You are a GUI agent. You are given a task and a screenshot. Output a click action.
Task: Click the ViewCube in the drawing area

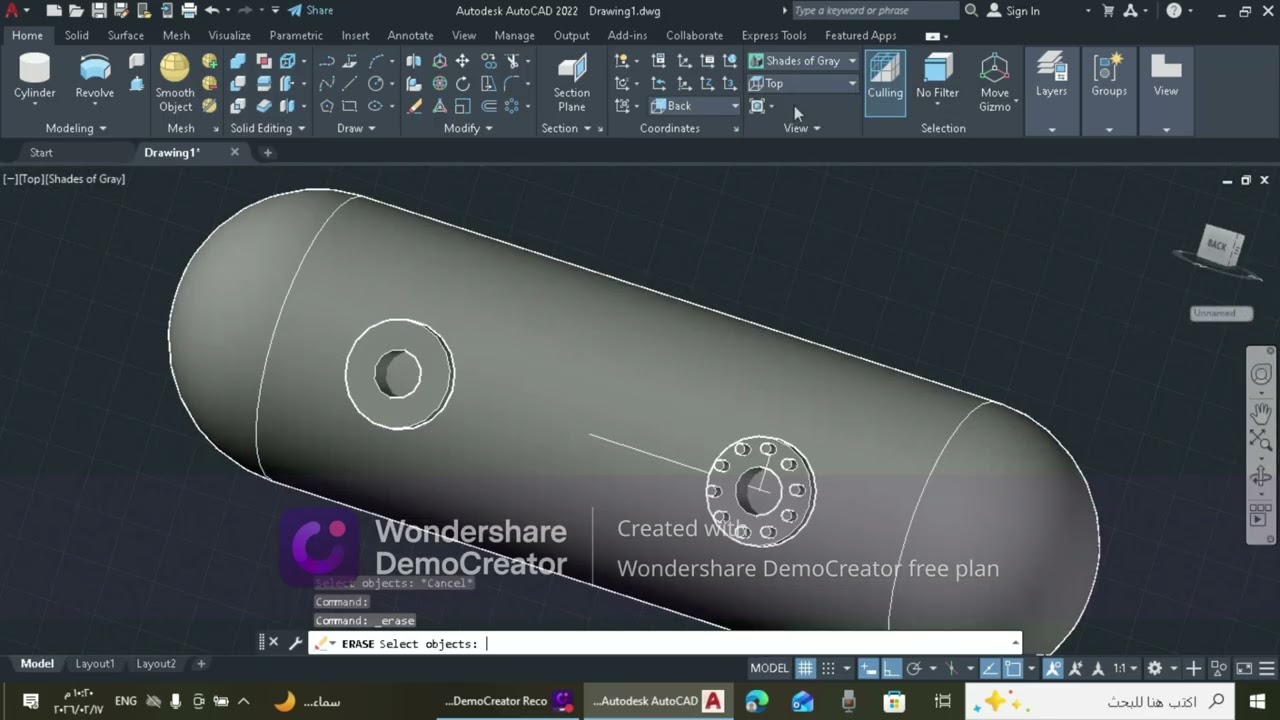click(1220, 246)
